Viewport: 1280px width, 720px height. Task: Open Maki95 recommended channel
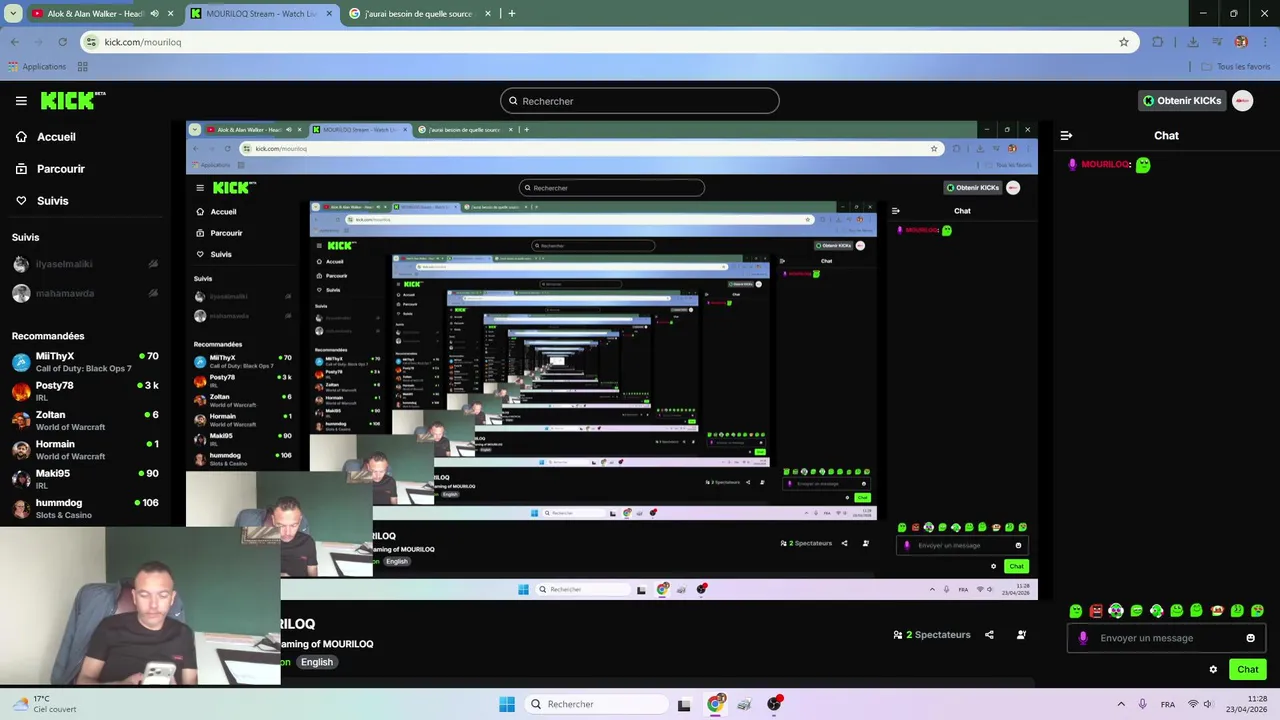point(85,479)
